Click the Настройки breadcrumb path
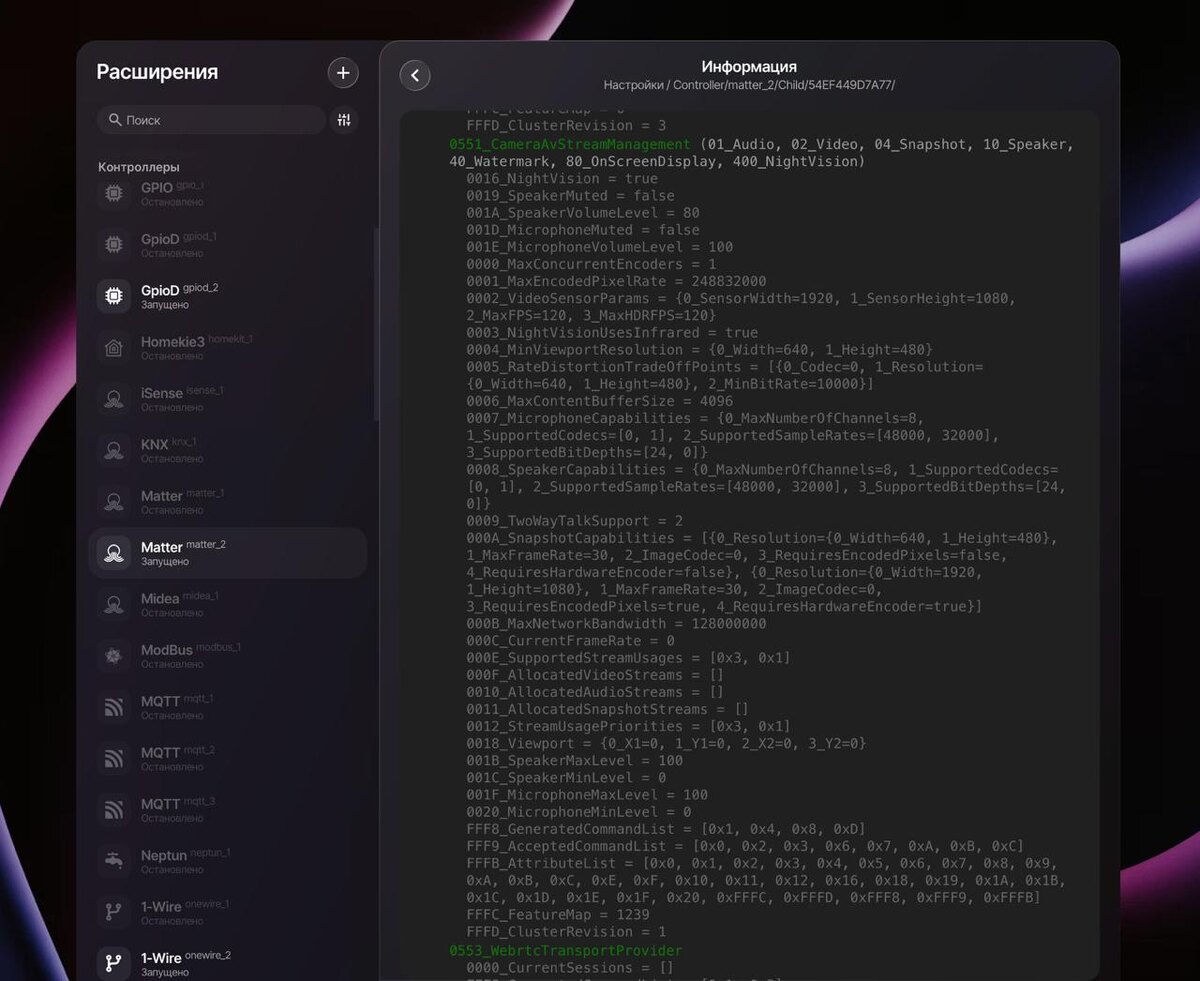The height and width of the screenshot is (981, 1200). click(x=749, y=85)
